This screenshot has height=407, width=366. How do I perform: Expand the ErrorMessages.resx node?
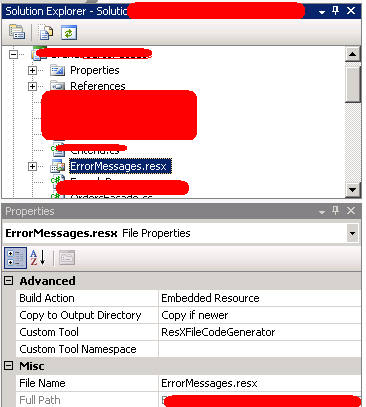point(32,166)
